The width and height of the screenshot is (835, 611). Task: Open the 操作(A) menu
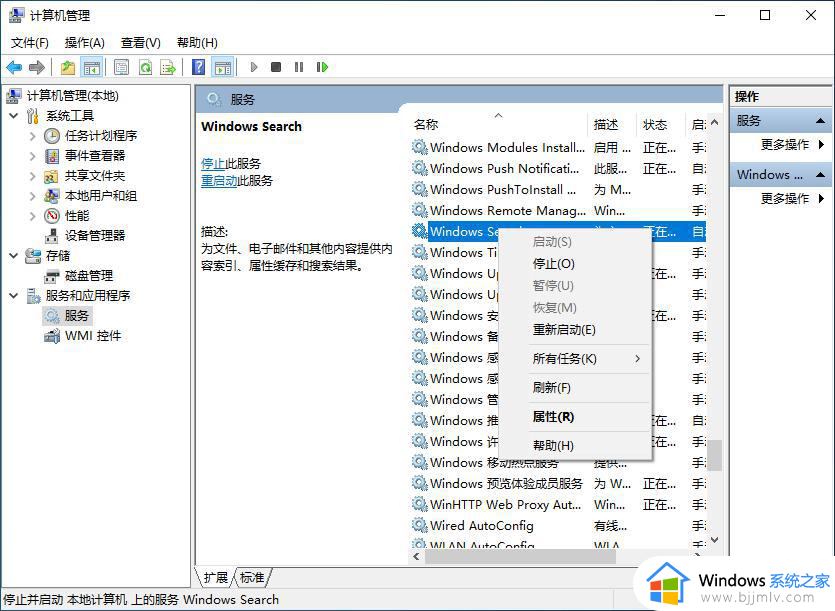click(85, 43)
